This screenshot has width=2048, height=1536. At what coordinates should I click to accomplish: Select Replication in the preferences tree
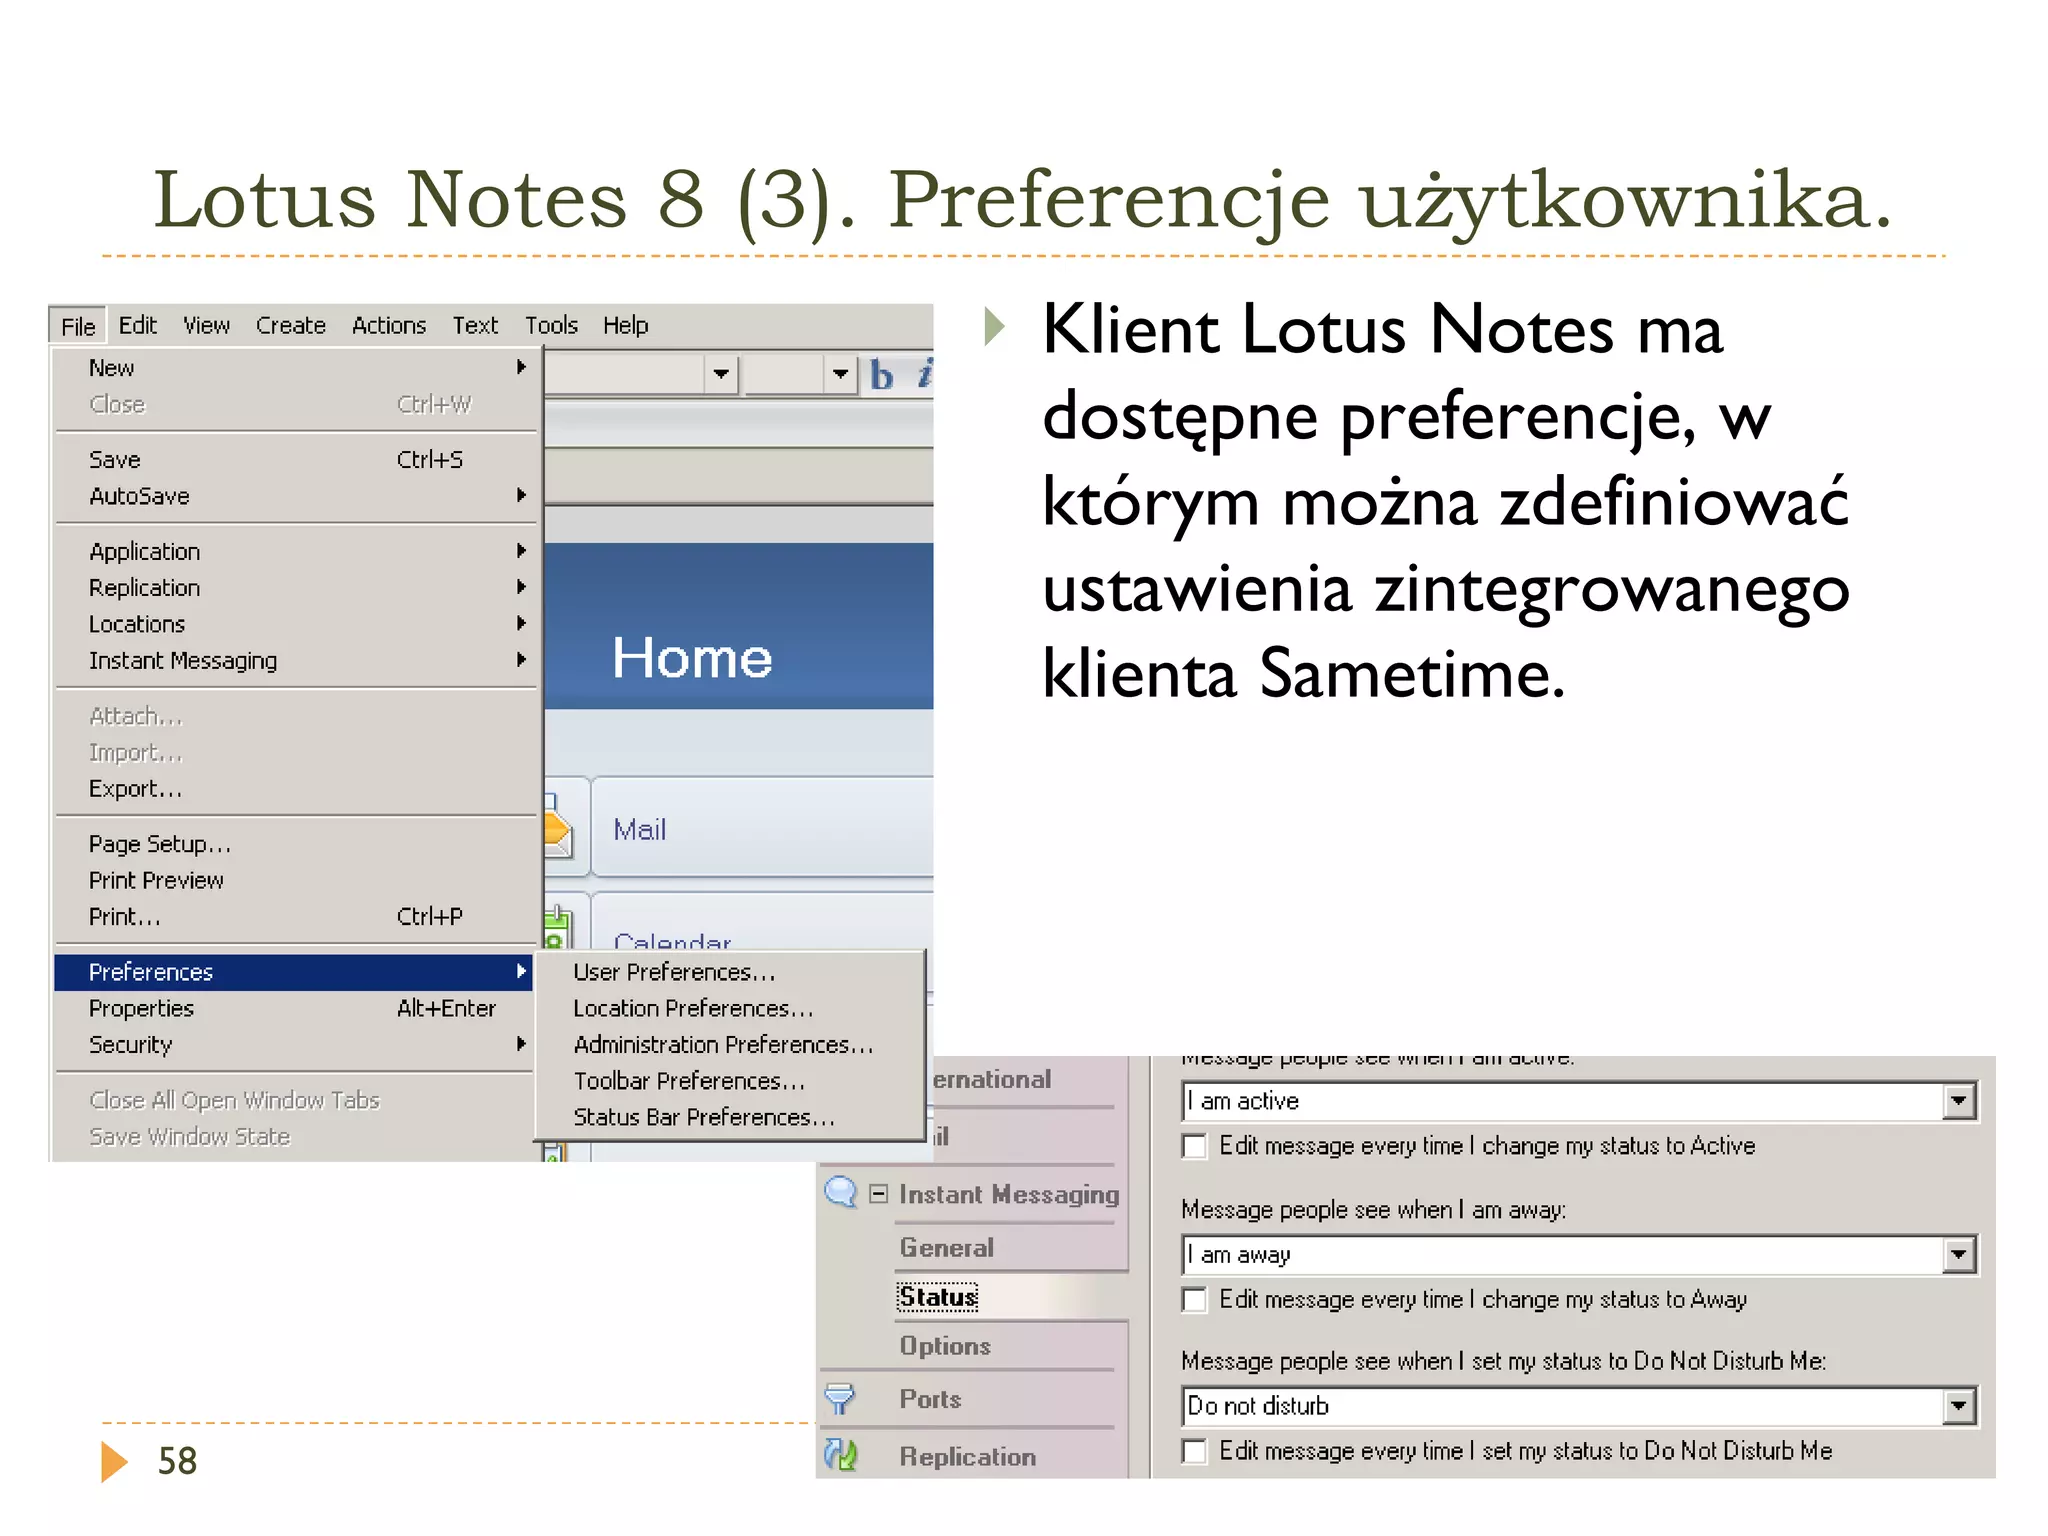click(967, 1457)
